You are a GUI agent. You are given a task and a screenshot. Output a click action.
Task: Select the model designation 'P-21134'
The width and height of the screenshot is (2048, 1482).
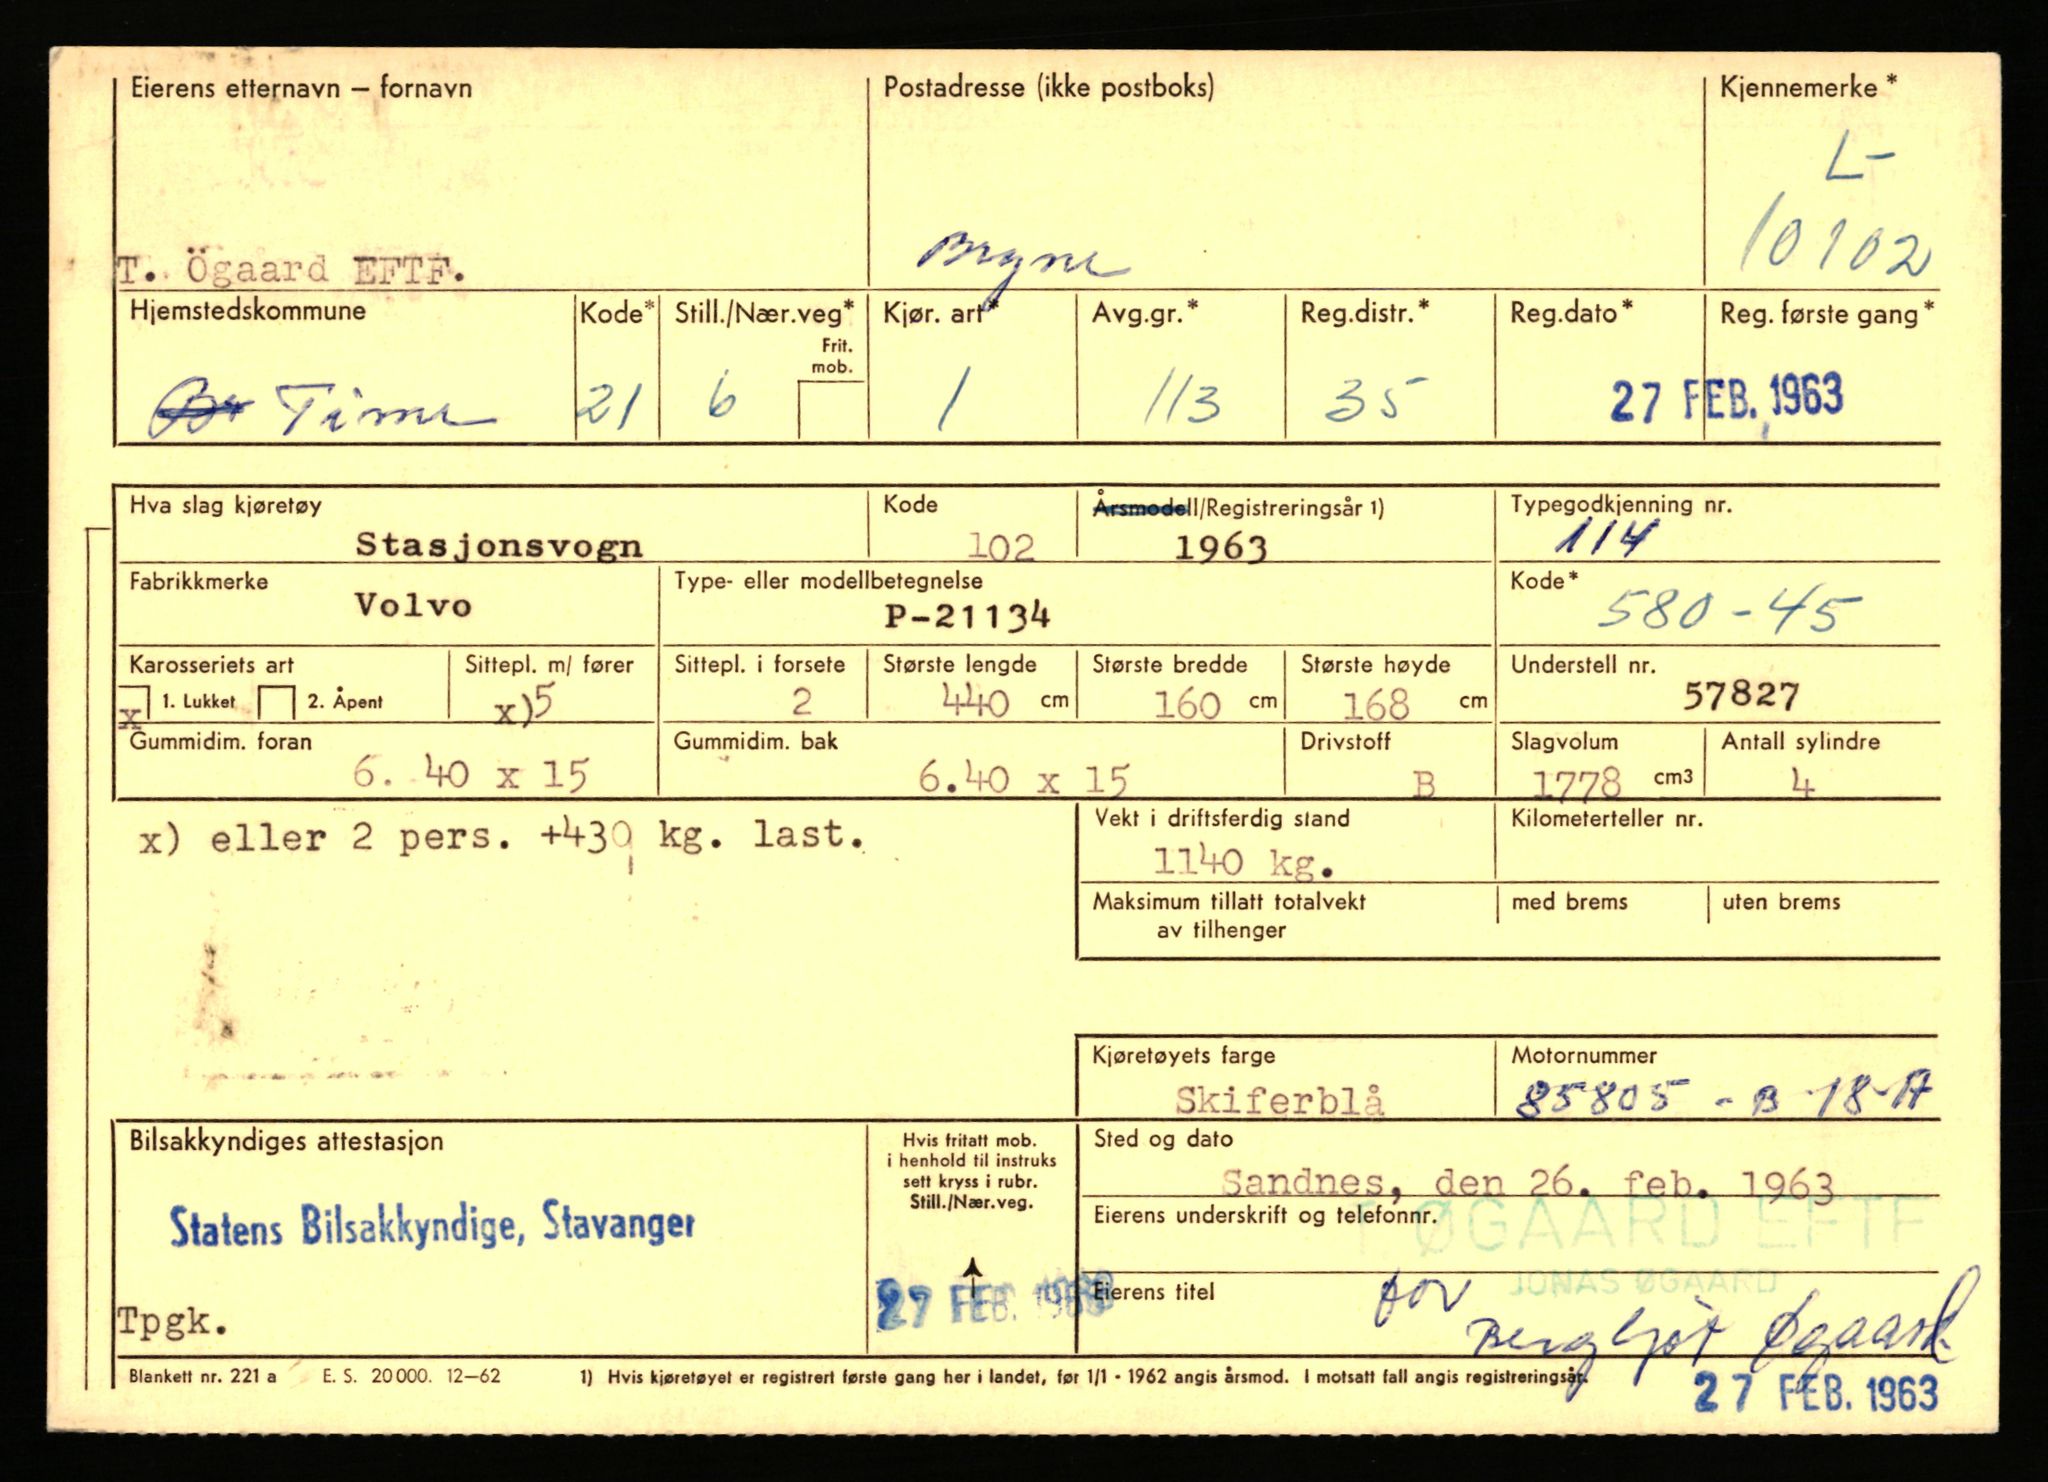[967, 615]
